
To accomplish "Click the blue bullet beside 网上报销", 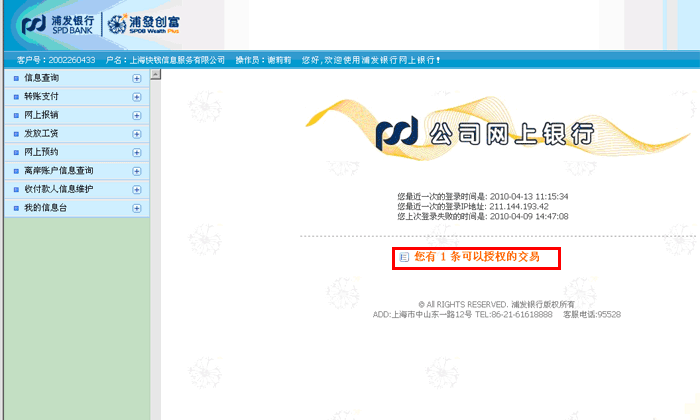I will click(16, 116).
